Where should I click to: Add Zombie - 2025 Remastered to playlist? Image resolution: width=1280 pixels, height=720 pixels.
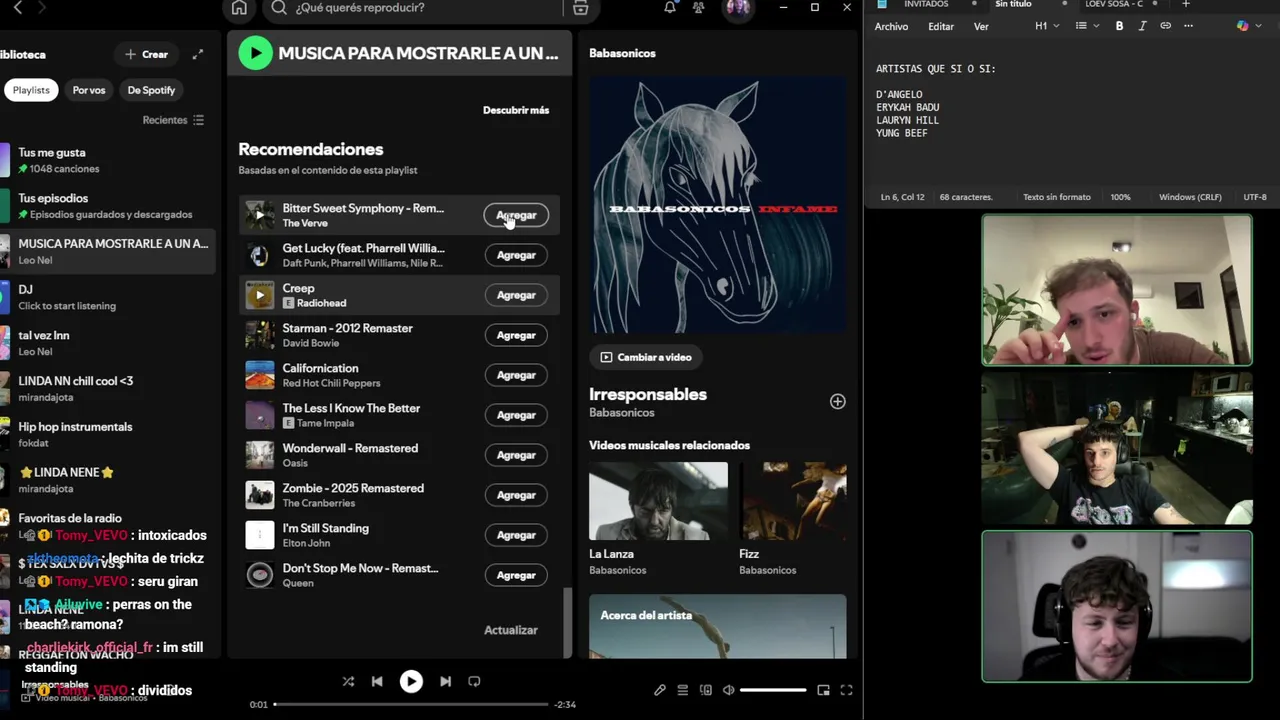point(516,495)
